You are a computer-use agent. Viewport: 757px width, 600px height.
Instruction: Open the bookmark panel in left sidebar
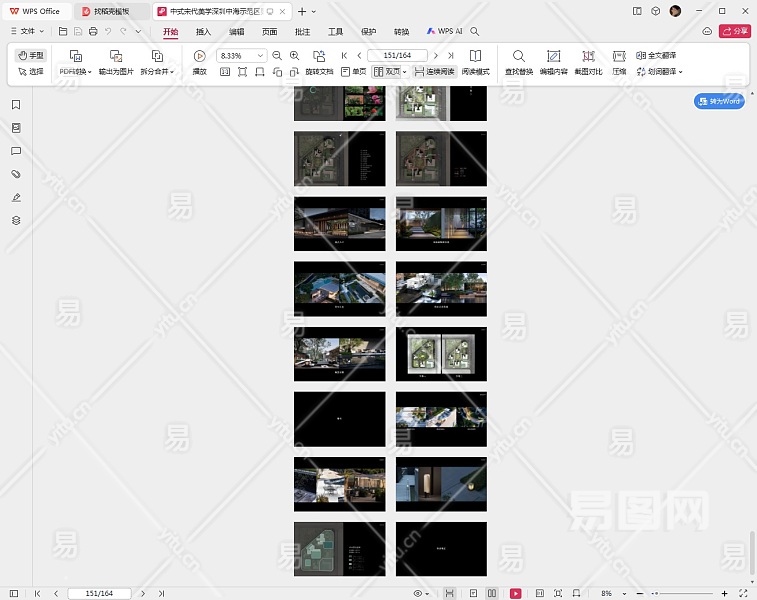[16, 105]
